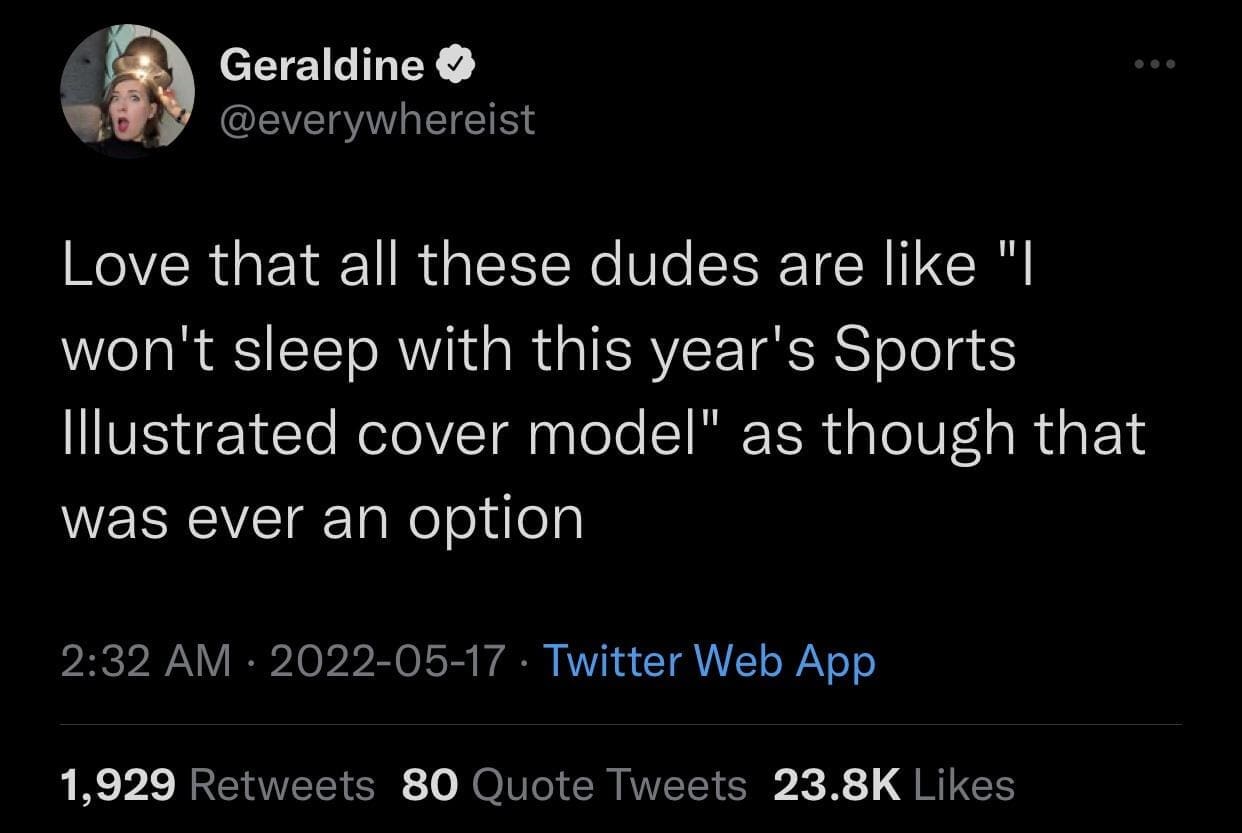1242x833 pixels.
Task: Select the 2022-05-17 date text
Action: tap(386, 661)
